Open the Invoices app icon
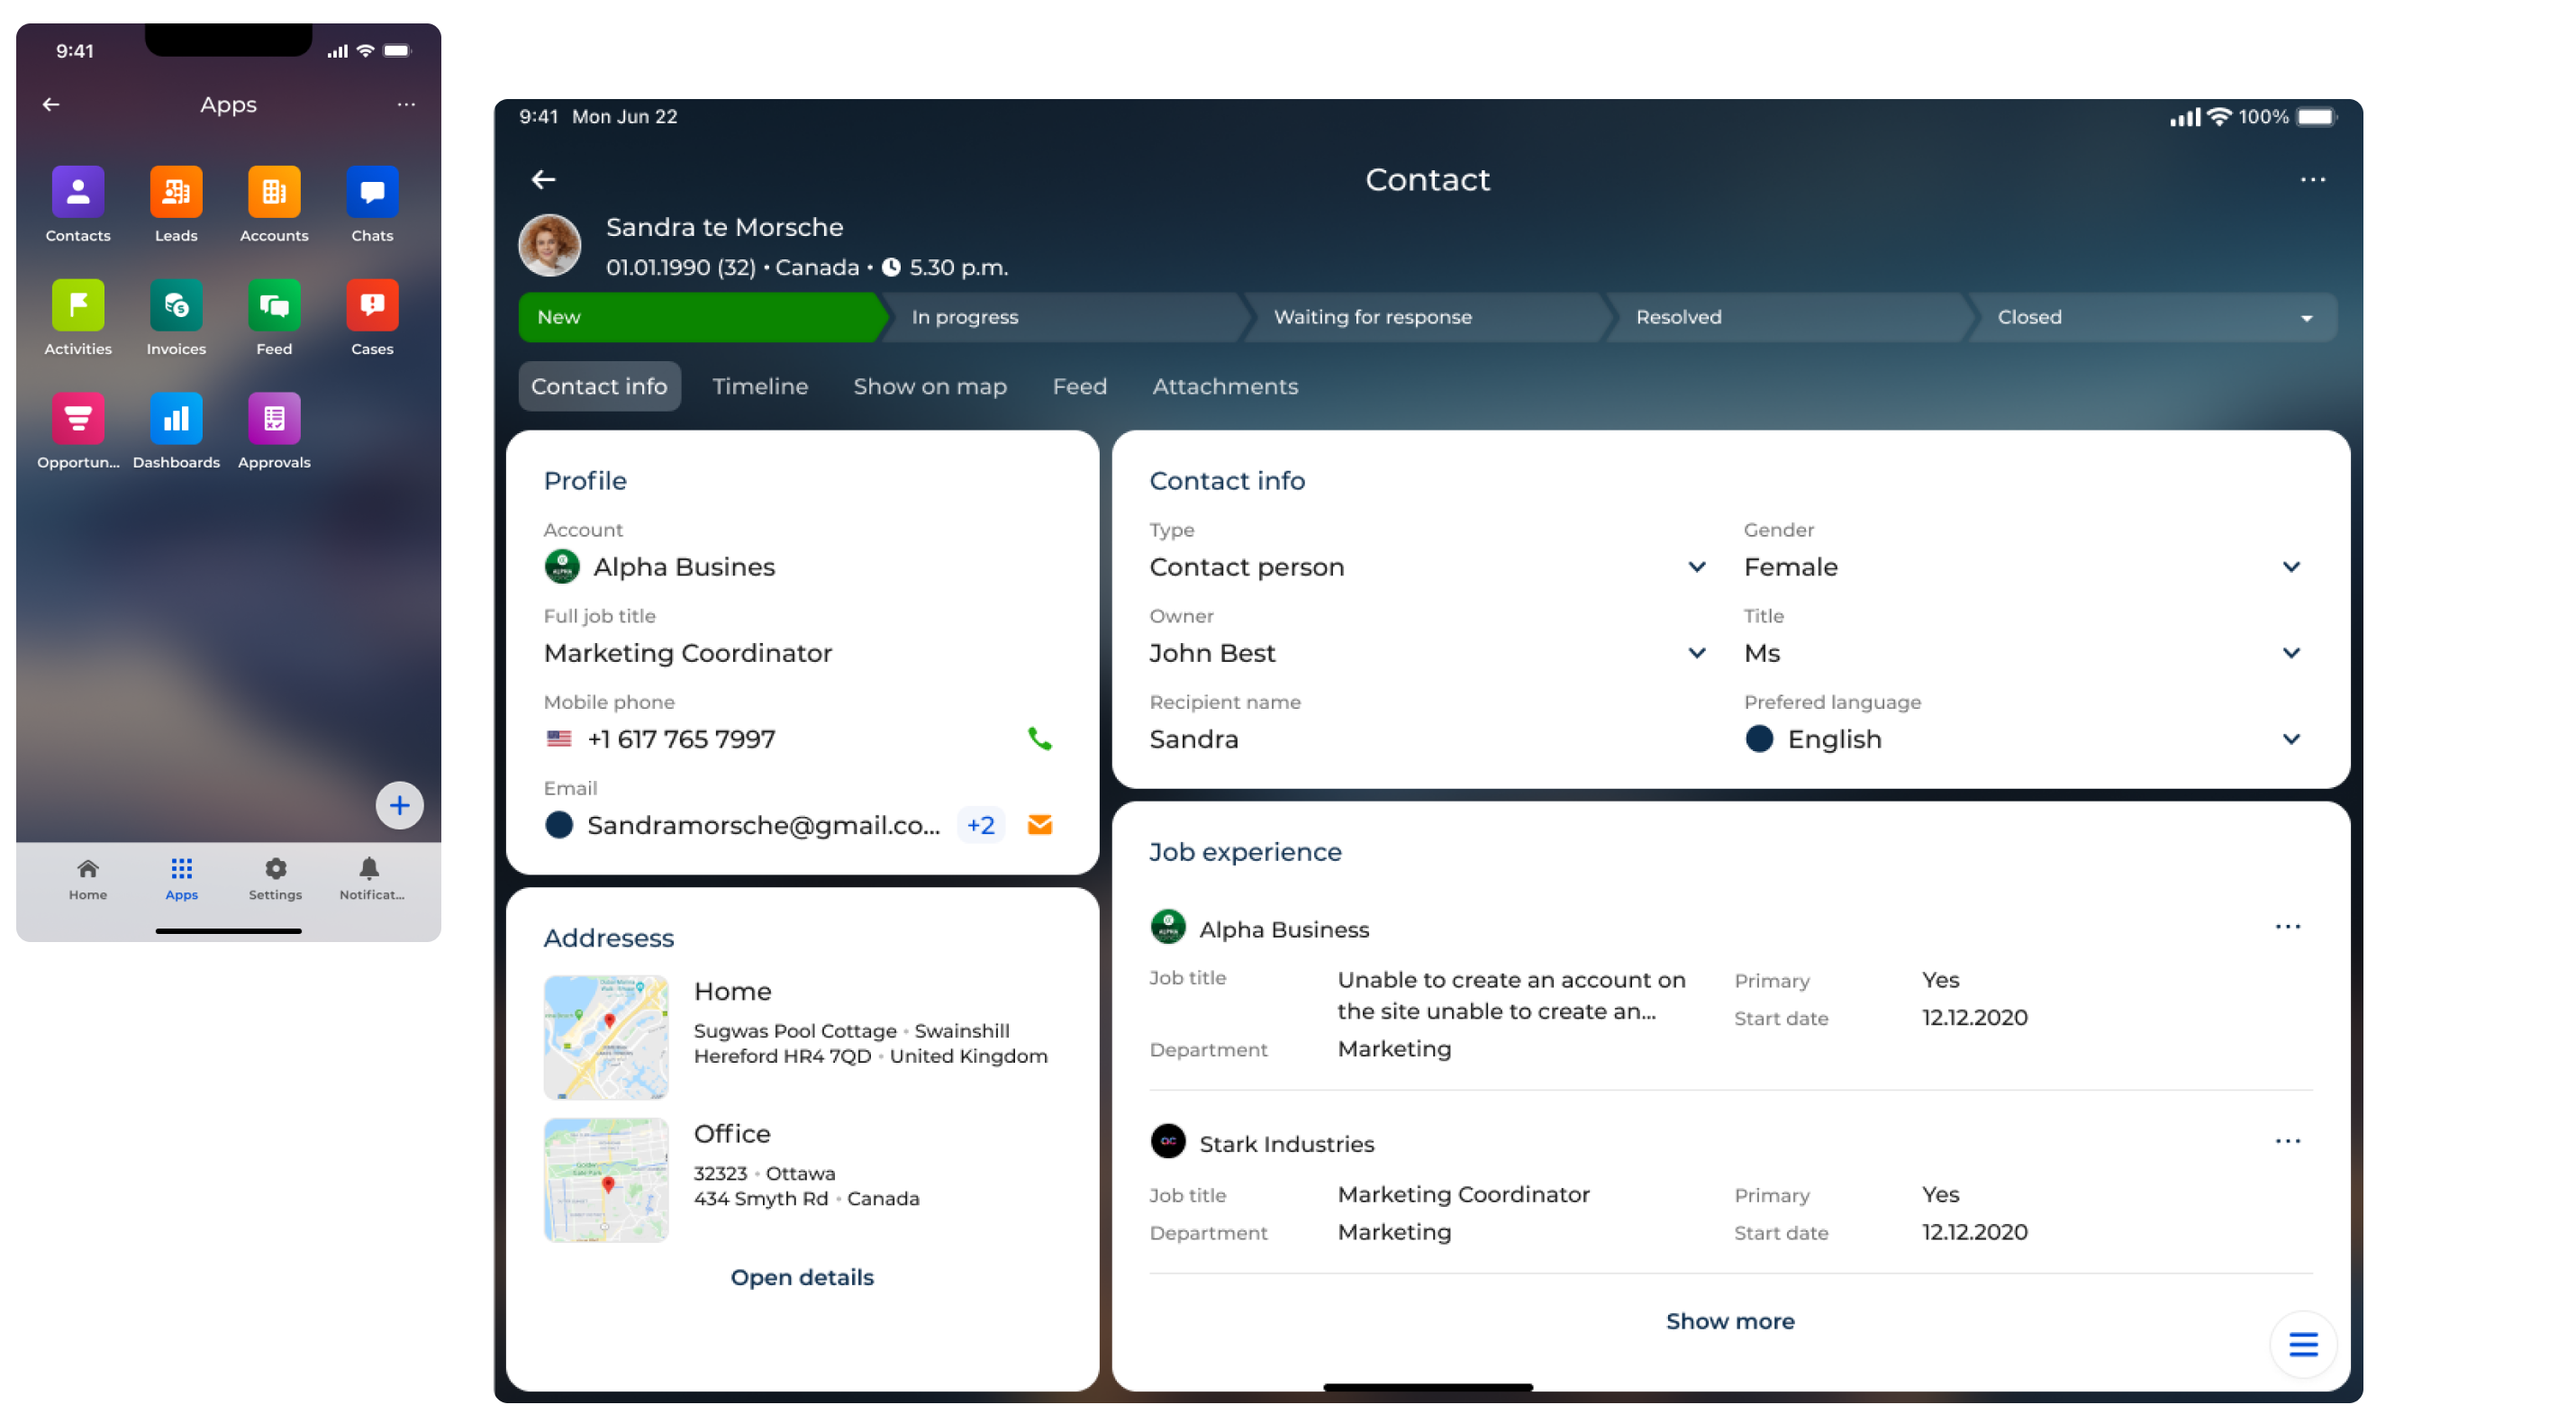Viewport: 2576px width, 1423px height. 176,305
